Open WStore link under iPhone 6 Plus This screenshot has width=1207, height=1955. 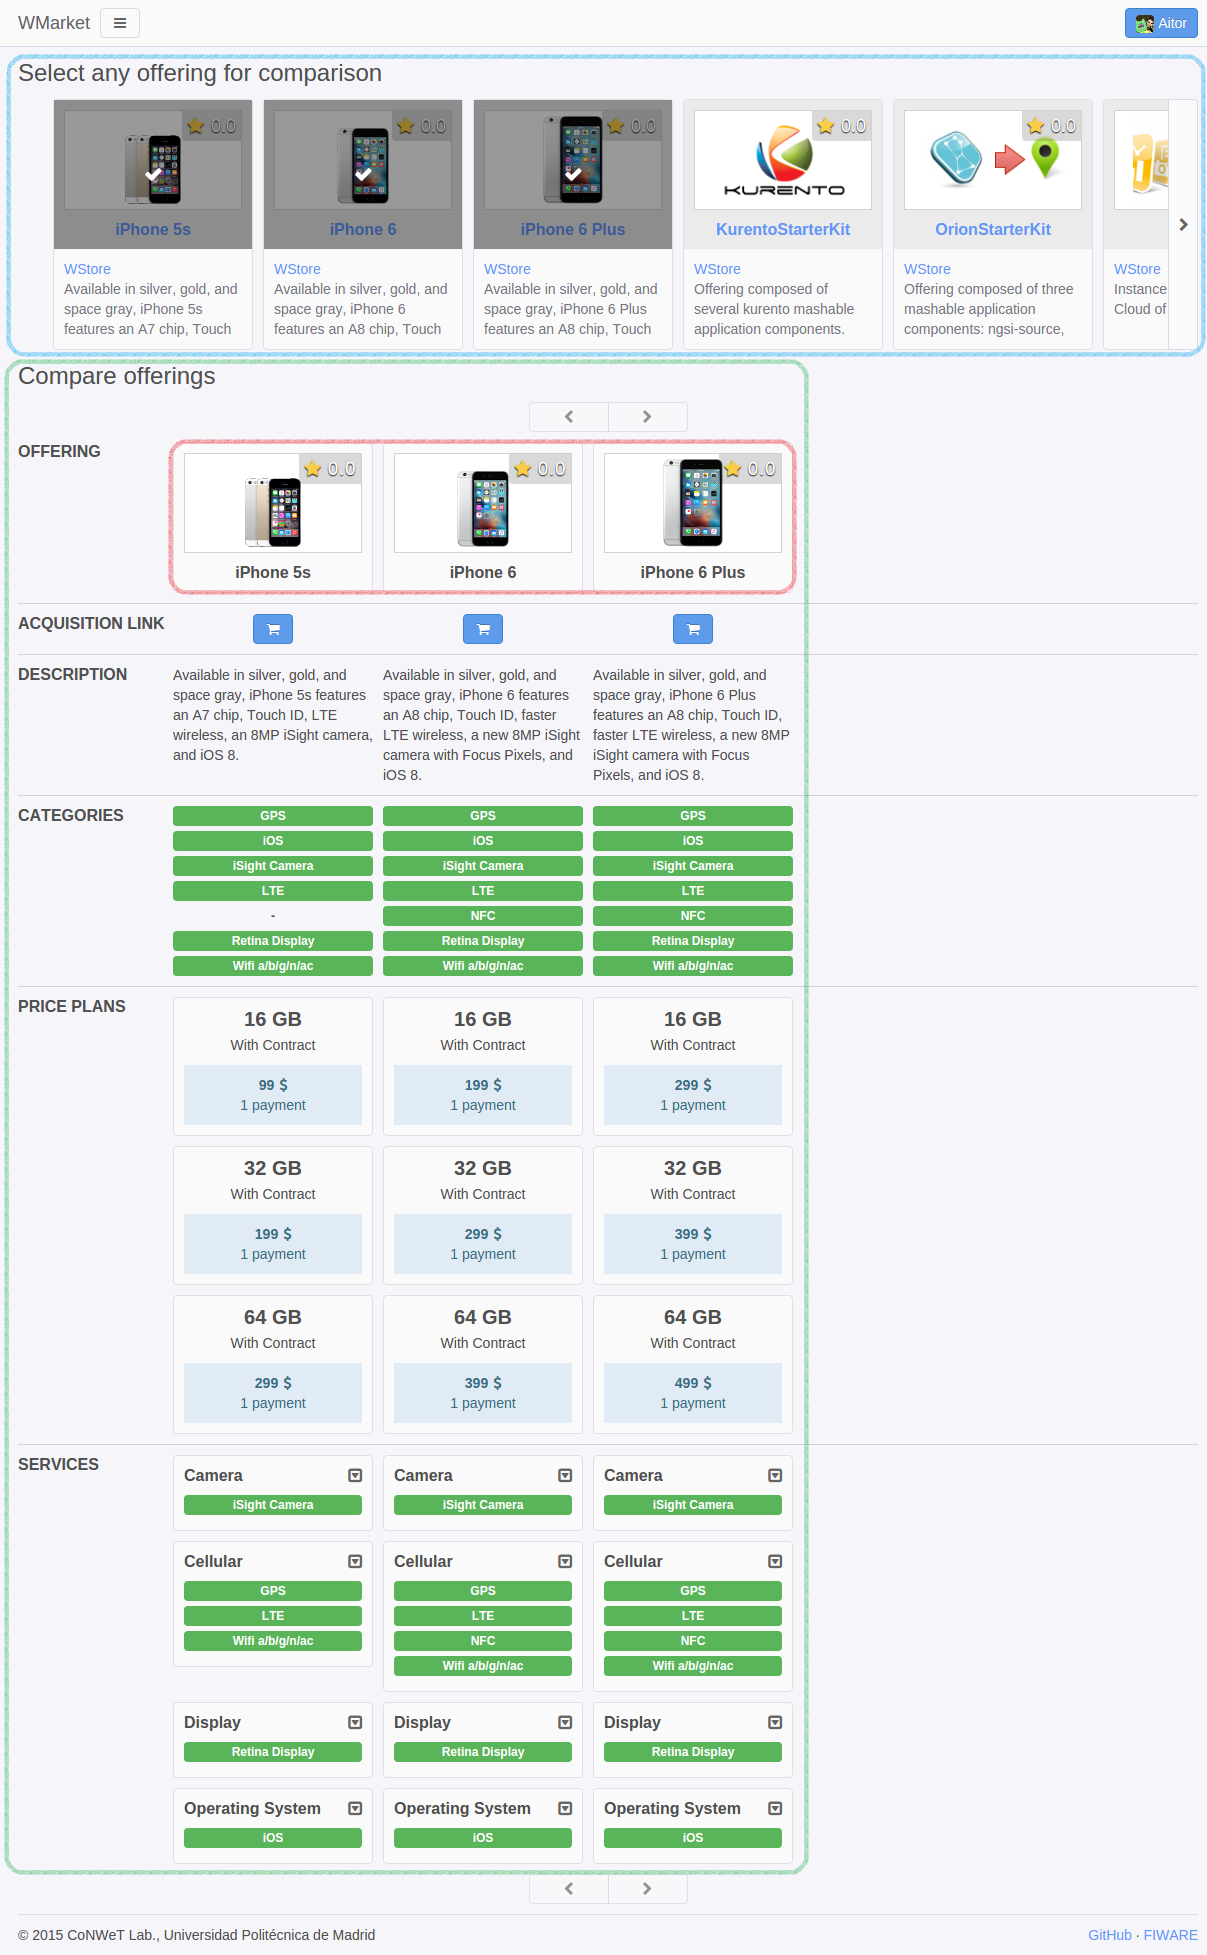coord(507,269)
